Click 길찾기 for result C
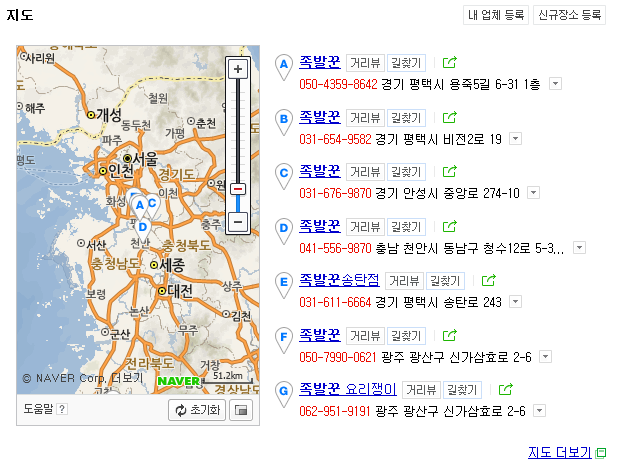 (406, 172)
